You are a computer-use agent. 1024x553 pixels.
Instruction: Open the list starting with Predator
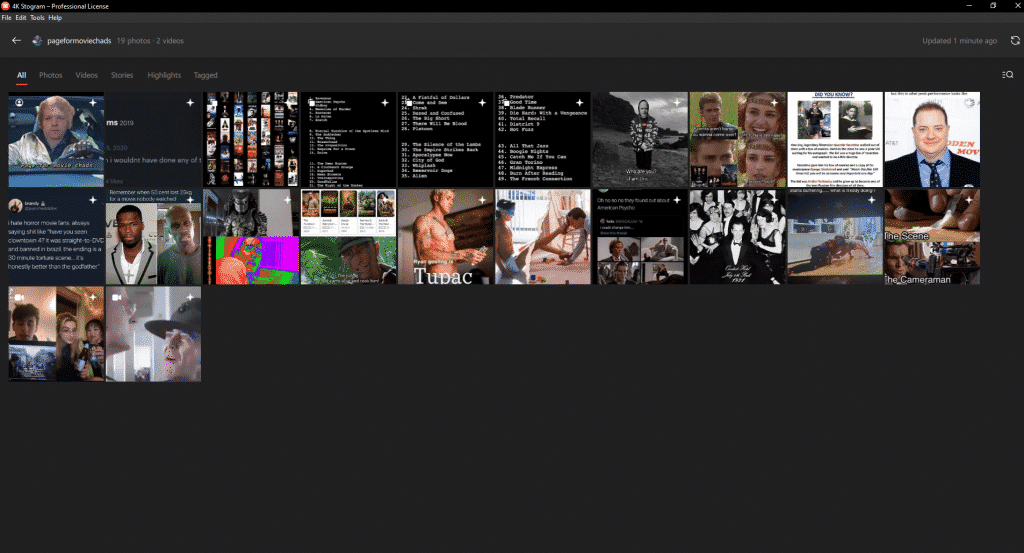click(543, 140)
